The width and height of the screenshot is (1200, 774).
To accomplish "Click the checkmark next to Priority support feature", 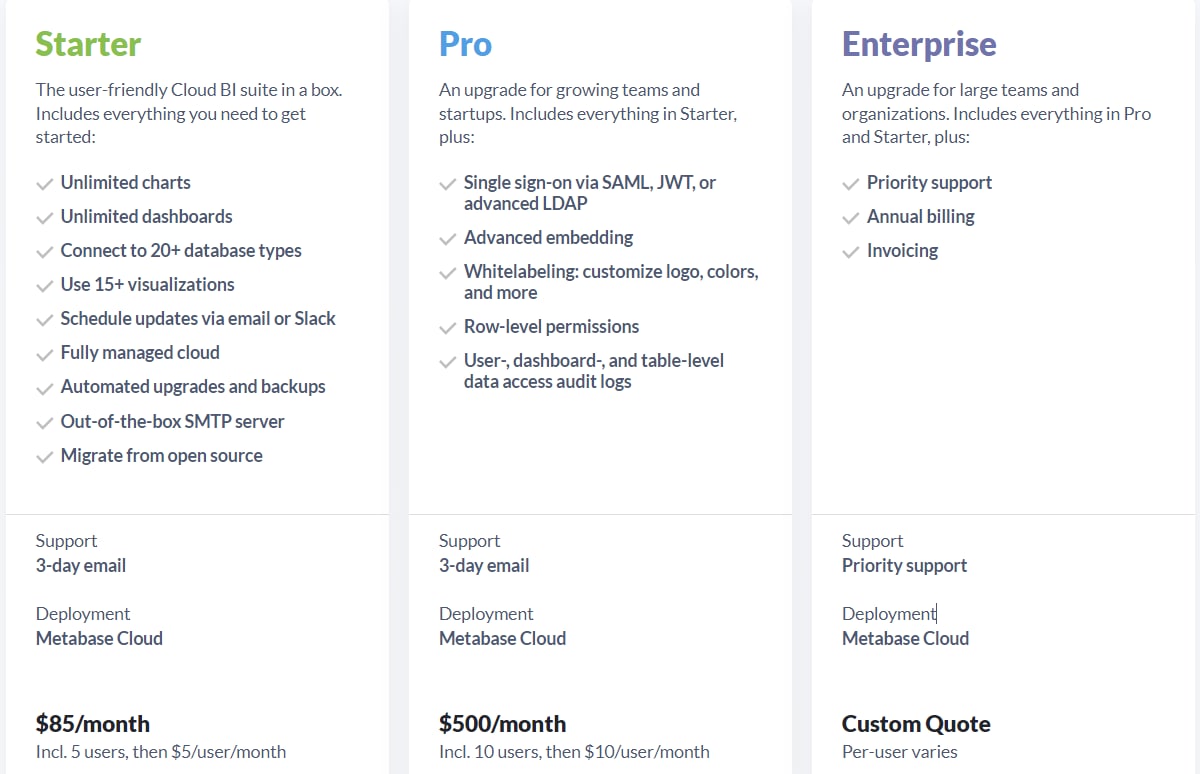I will click(850, 184).
